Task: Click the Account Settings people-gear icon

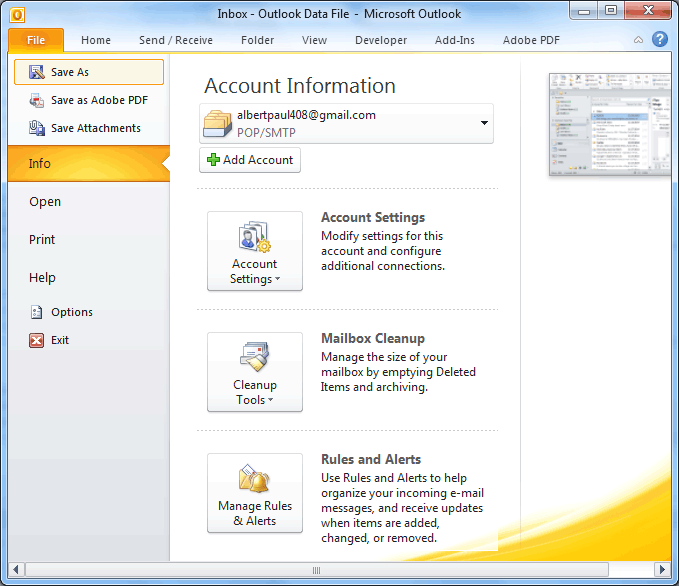Action: [x=255, y=237]
